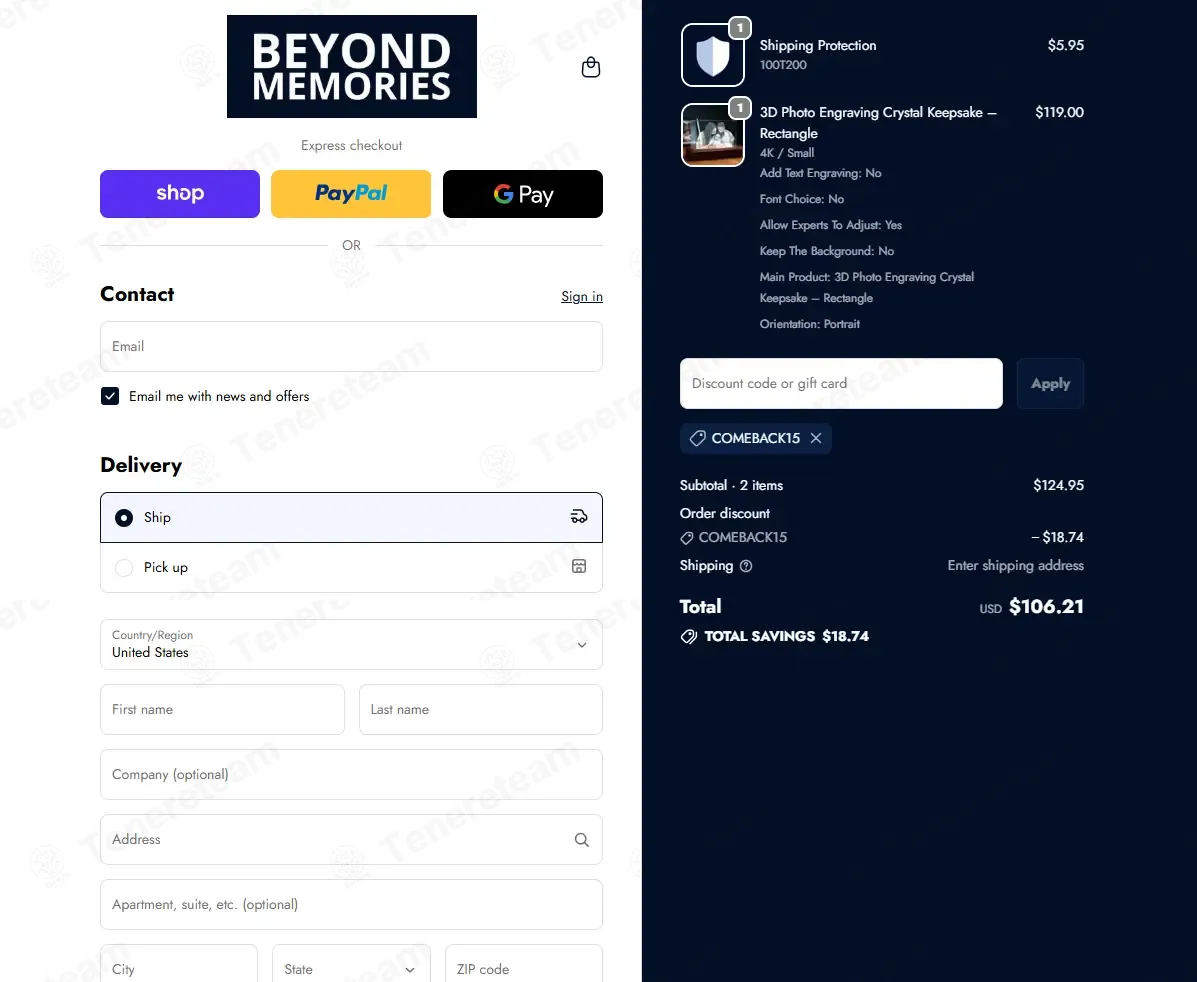Click the delivery truck icon in Ship row
This screenshot has height=982, width=1197.
579,517
